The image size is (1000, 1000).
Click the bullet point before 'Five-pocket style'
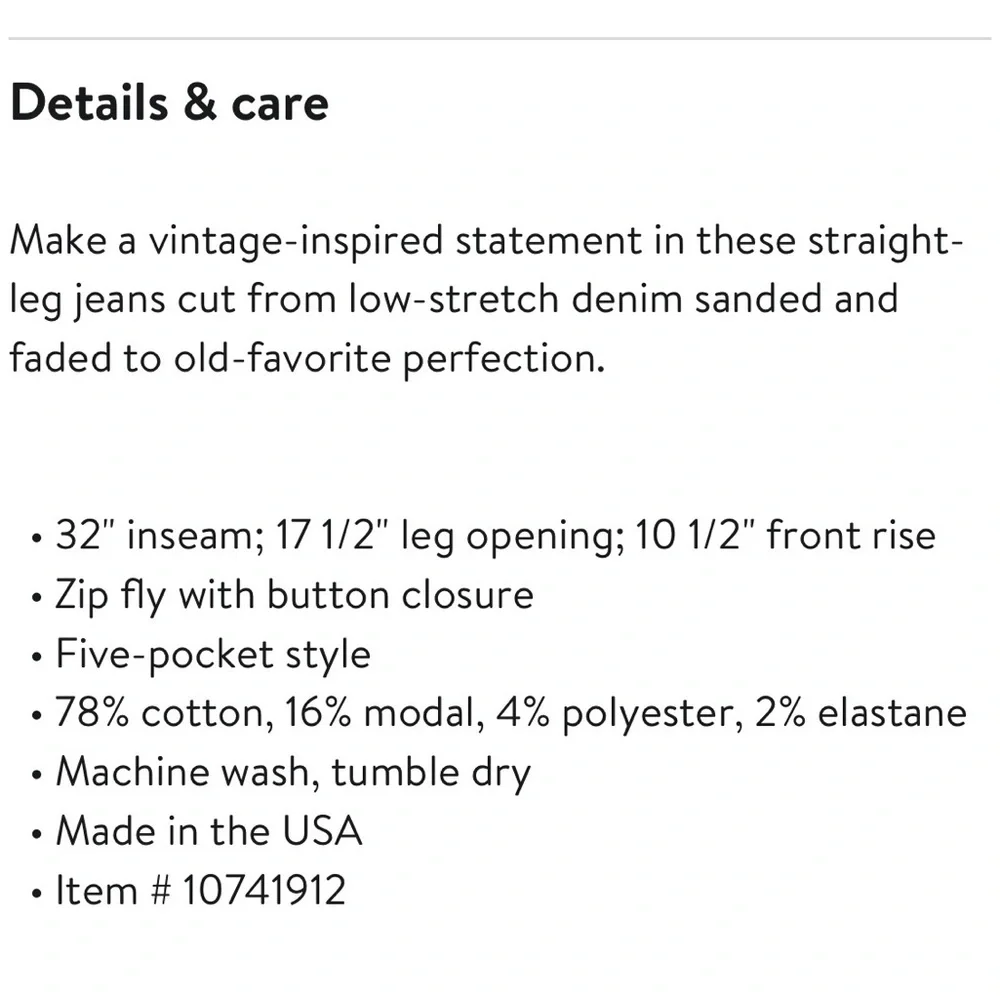pos(37,657)
